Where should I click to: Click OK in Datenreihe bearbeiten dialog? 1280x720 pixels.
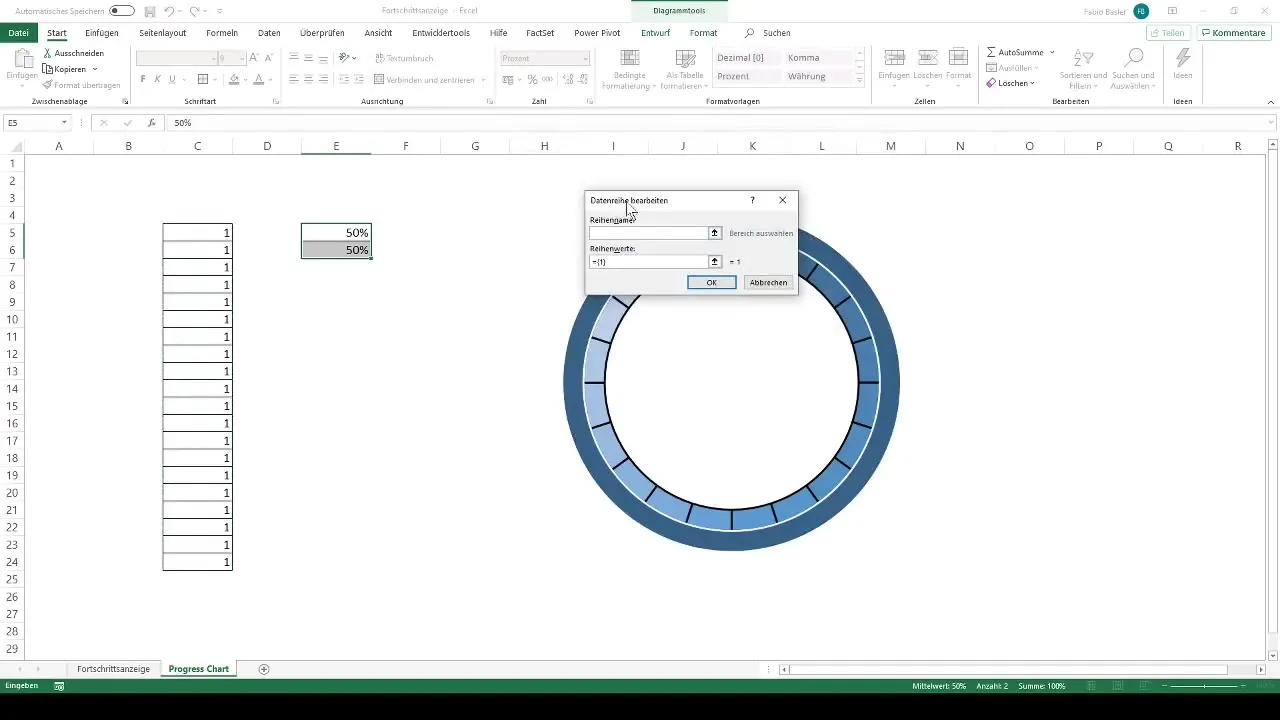(x=712, y=283)
